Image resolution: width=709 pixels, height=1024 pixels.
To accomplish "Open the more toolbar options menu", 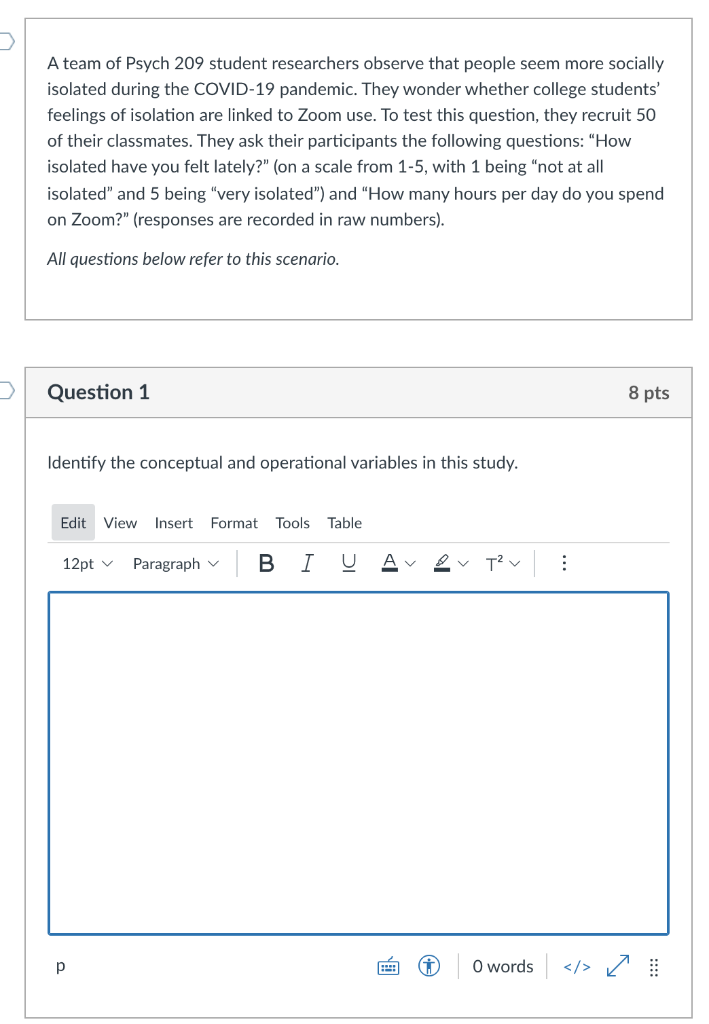I will (x=564, y=562).
